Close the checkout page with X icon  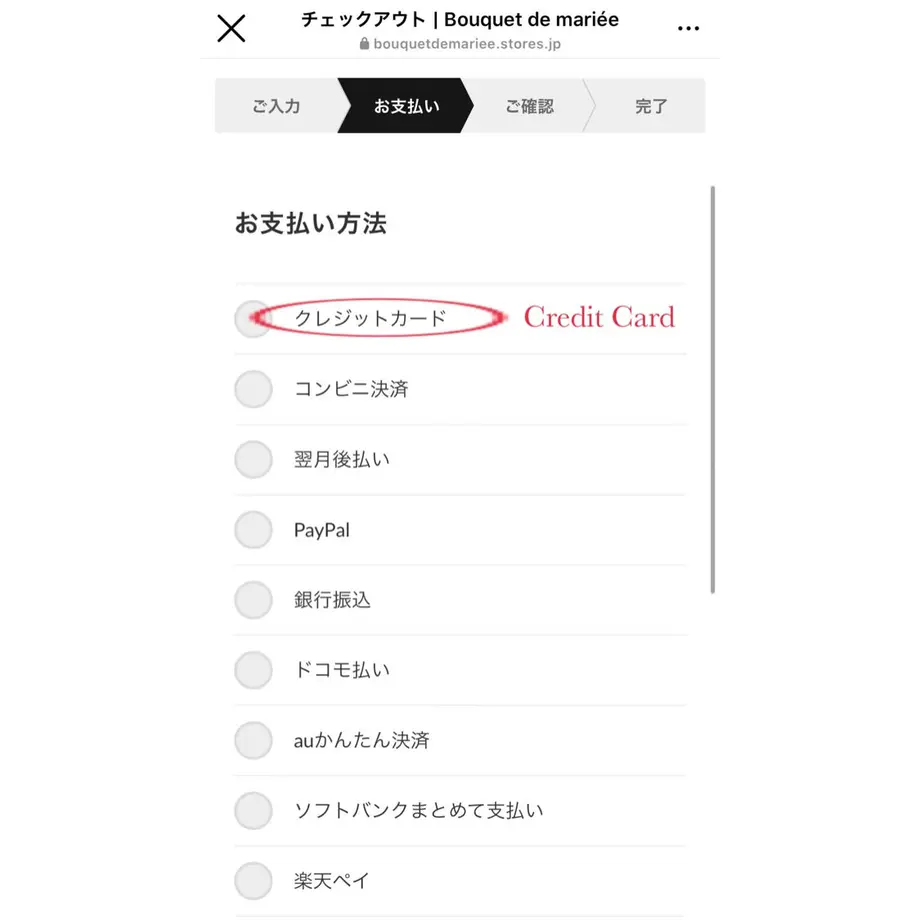231,28
